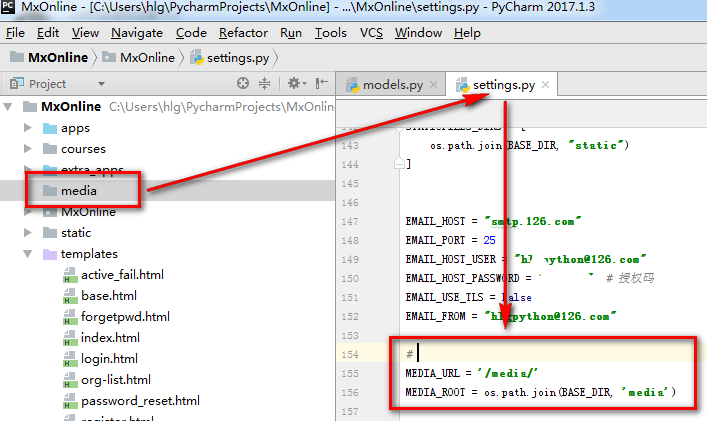
Task: Select index.html file
Action: tap(110, 338)
